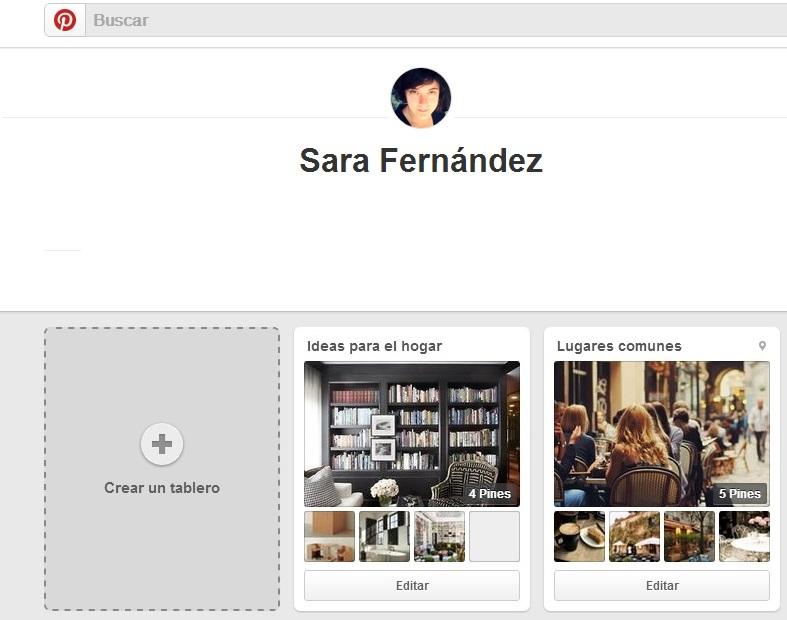Screen dimensions: 787x620
Task: Open the "Ideas para el hogar" board title
Action: (x=374, y=346)
